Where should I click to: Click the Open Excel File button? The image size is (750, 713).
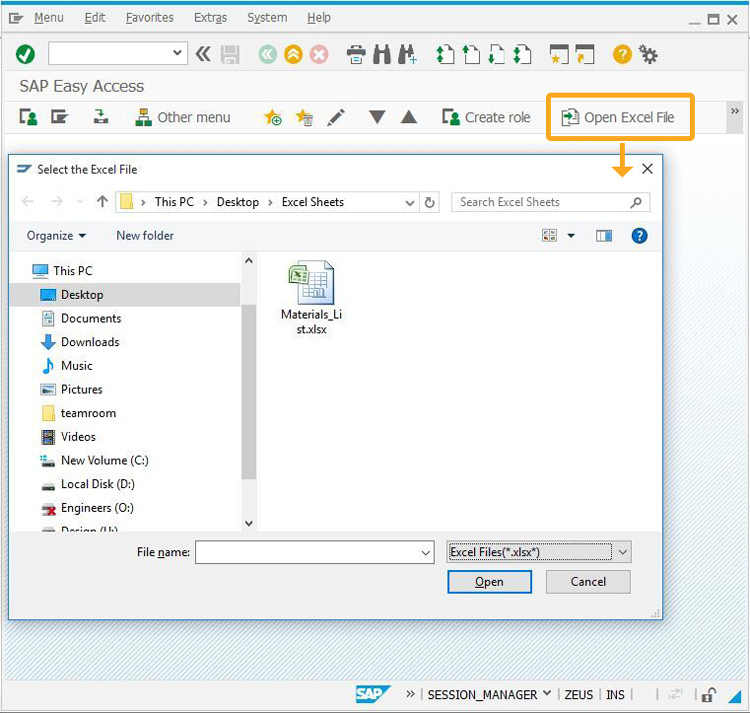(618, 117)
